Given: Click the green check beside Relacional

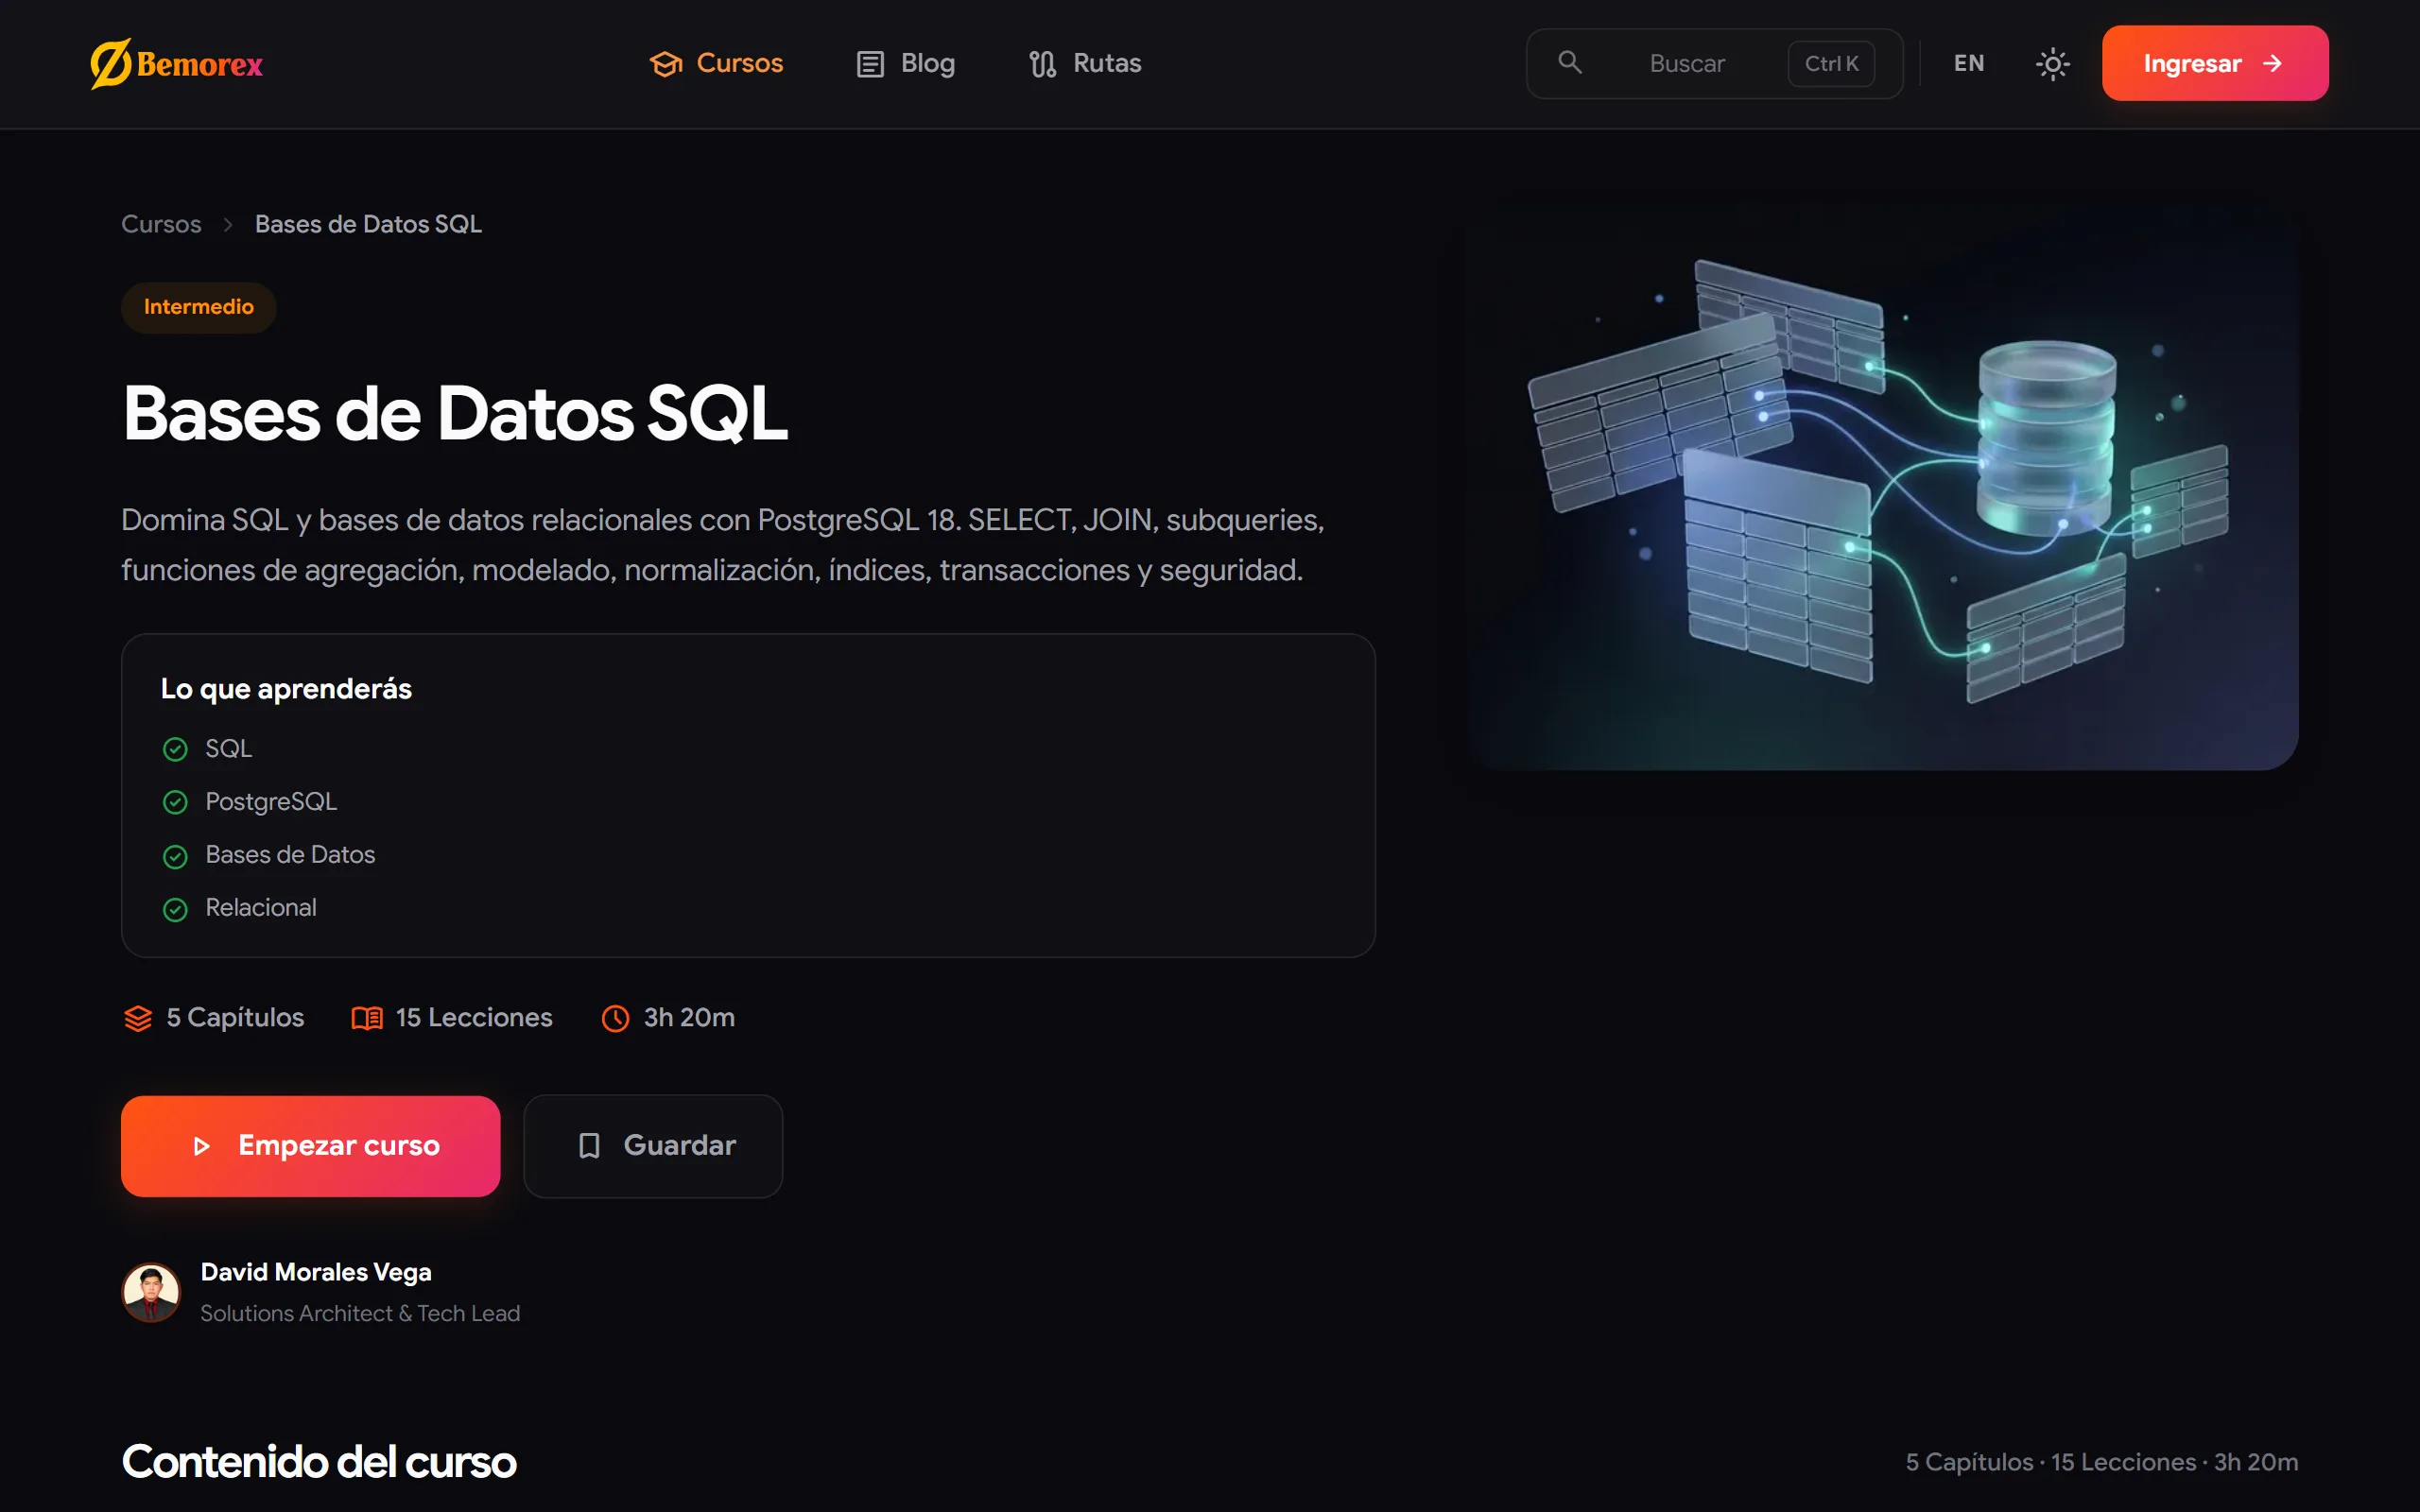Looking at the screenshot, I should 175,909.
